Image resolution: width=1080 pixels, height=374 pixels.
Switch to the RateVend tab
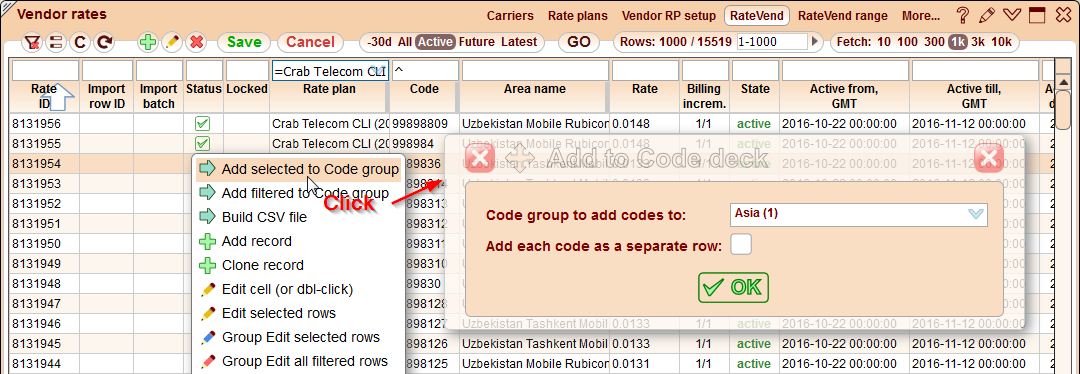click(757, 16)
